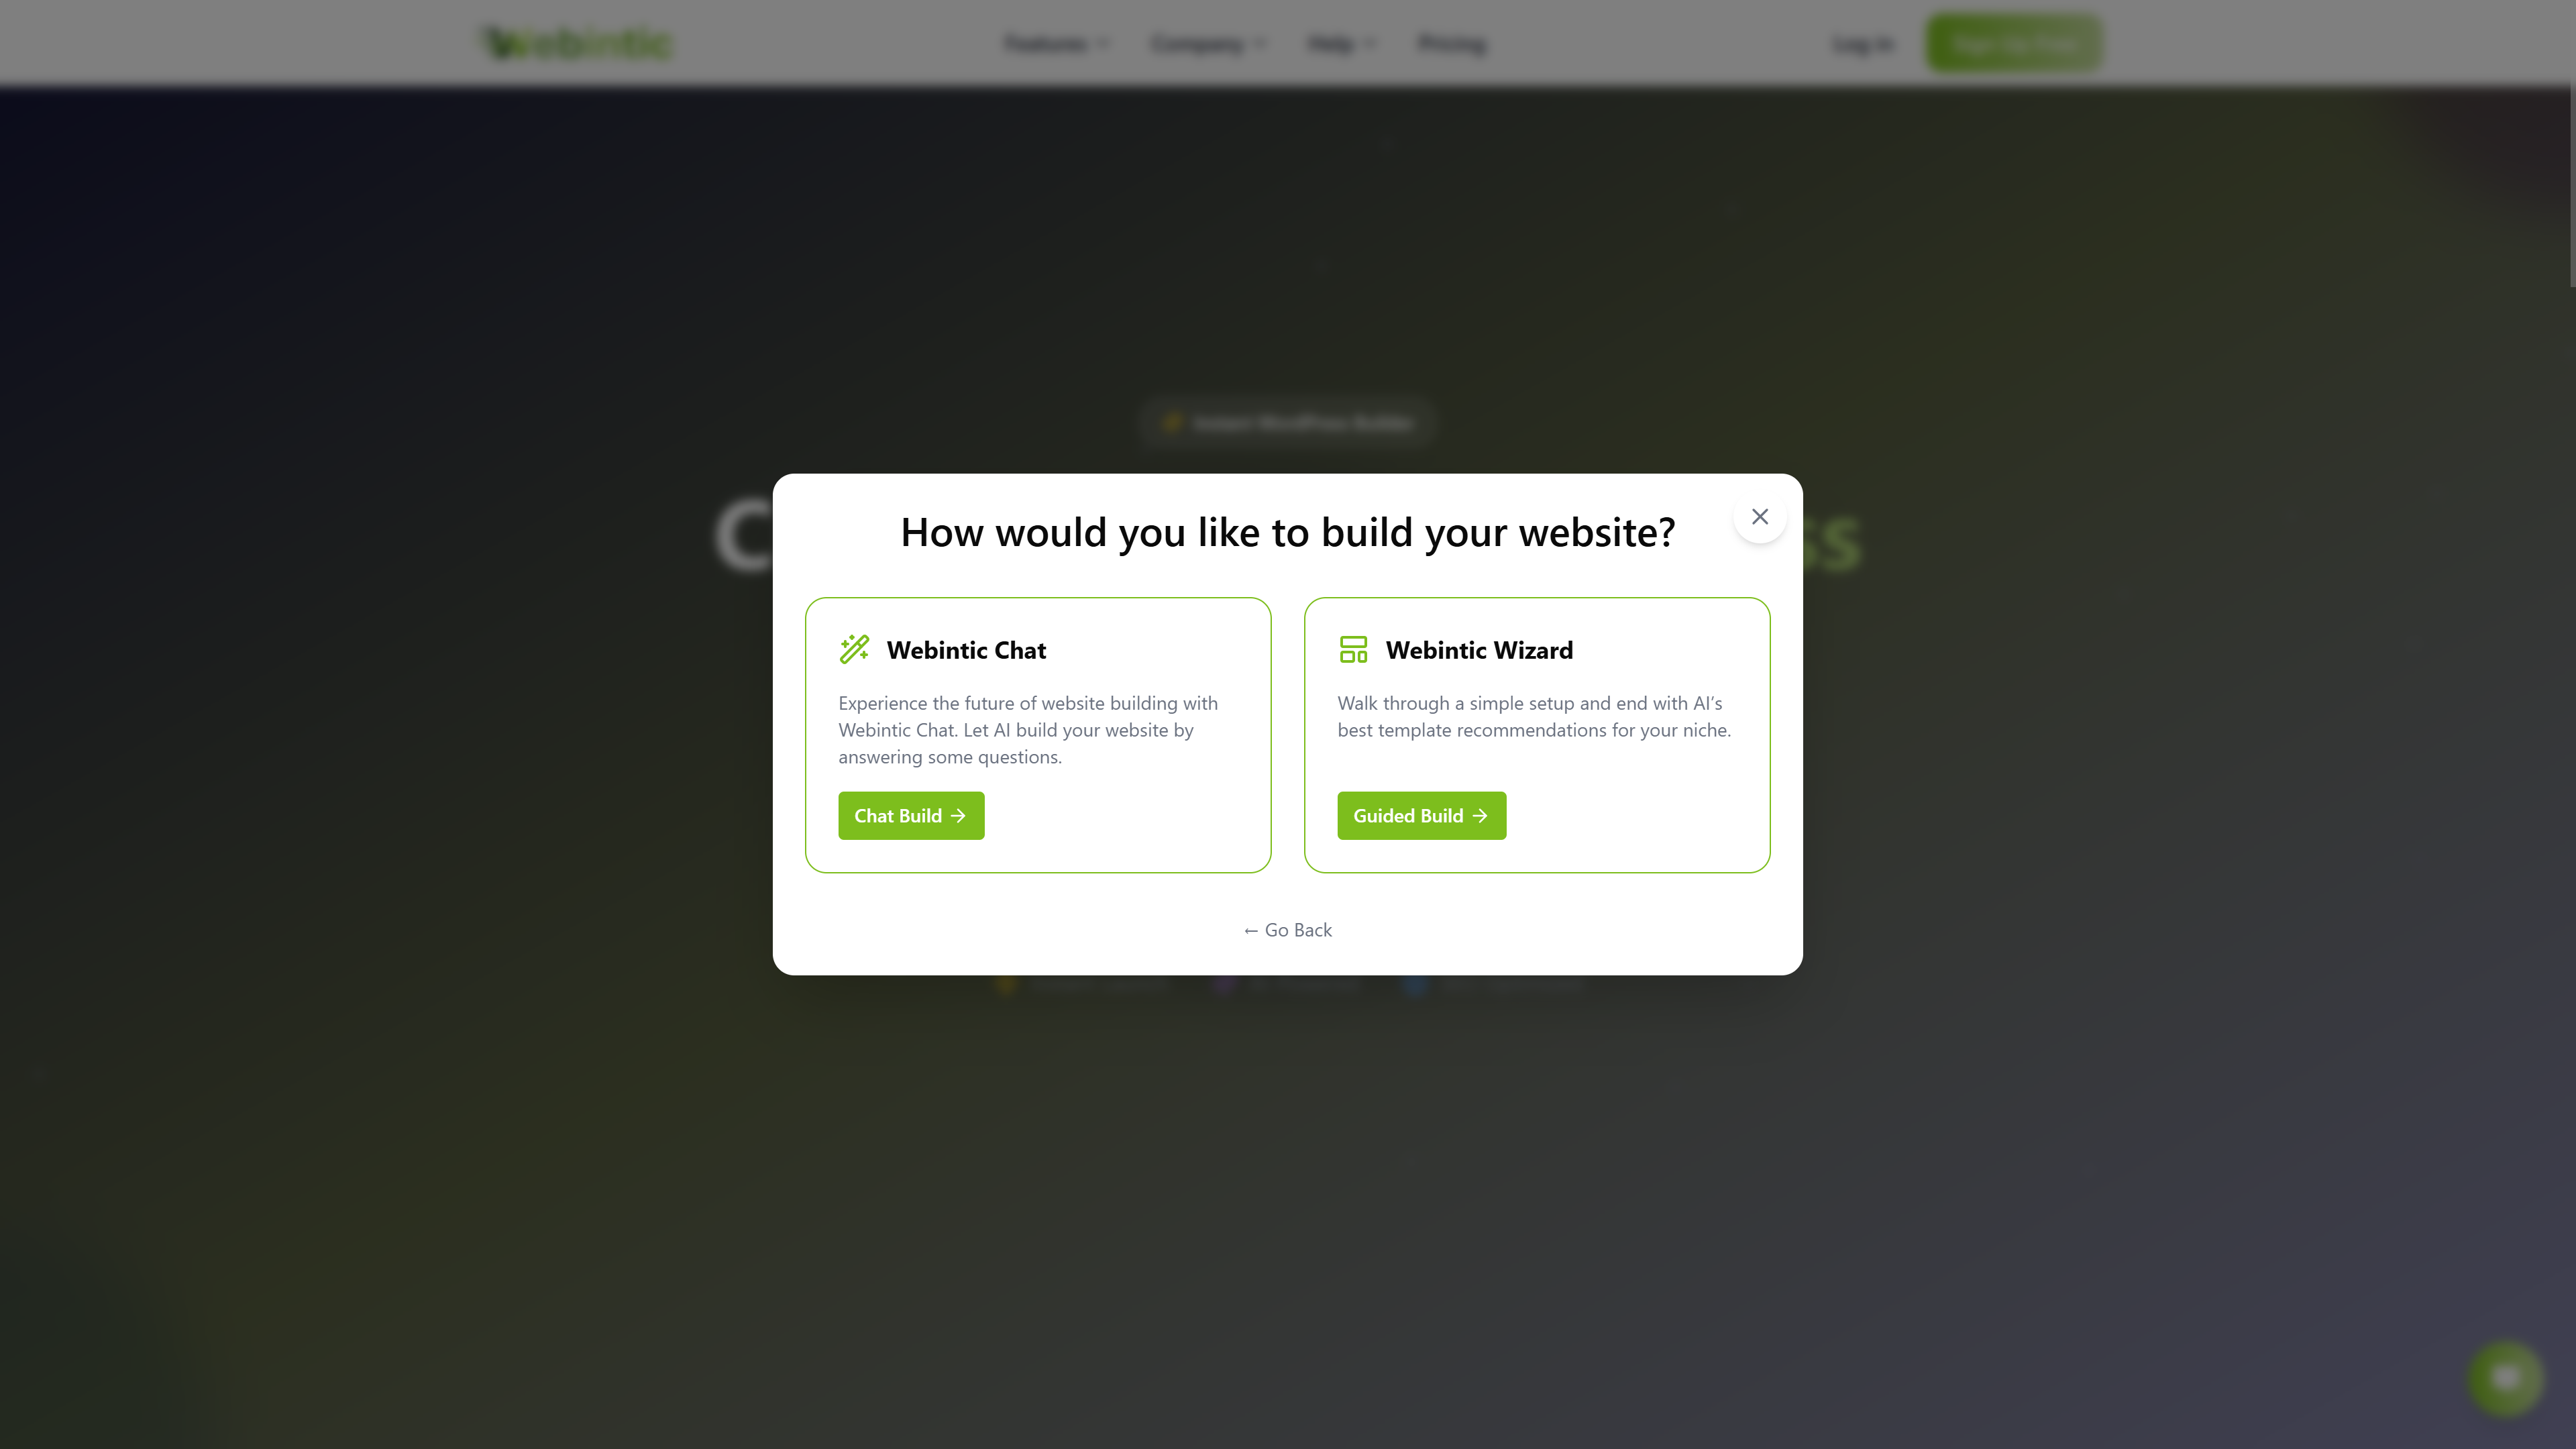
Task: Click the arrow icon on Chat Build
Action: tap(958, 816)
